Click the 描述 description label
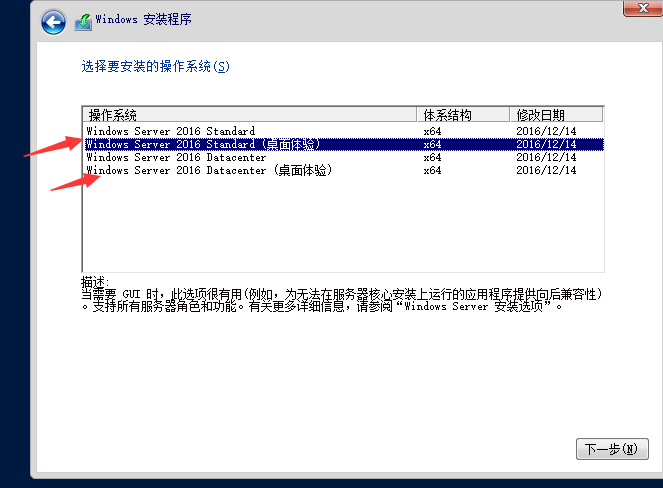The height and width of the screenshot is (488, 663). 95,281
